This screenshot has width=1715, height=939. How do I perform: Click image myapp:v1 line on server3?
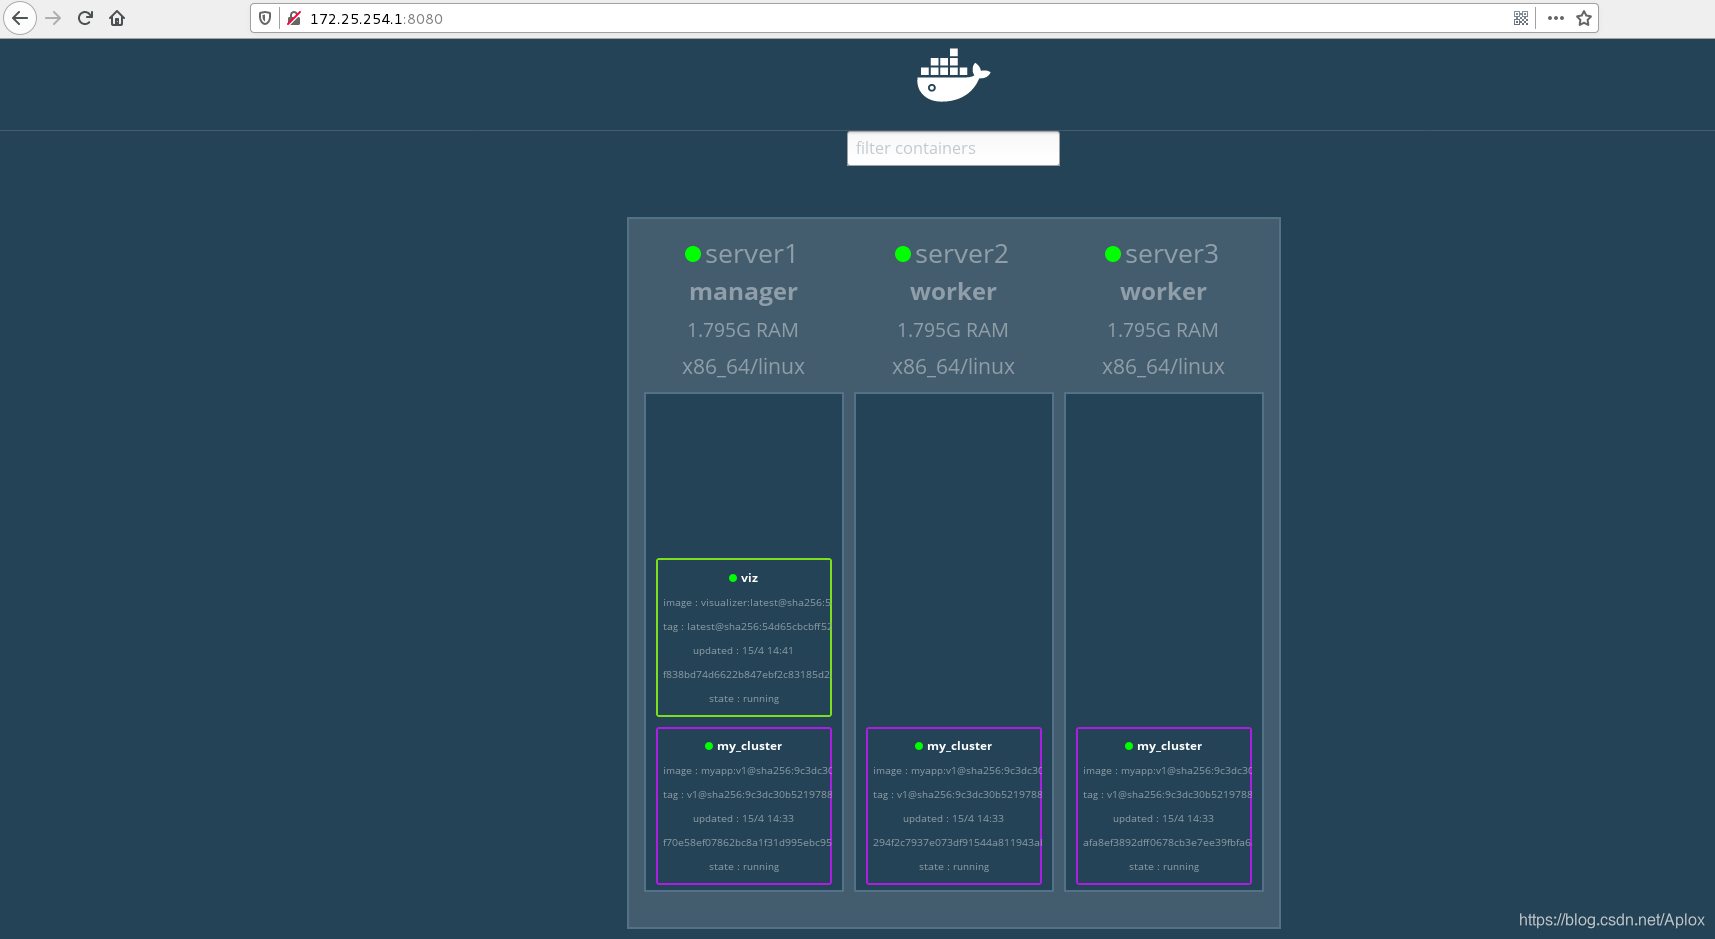(x=1166, y=771)
